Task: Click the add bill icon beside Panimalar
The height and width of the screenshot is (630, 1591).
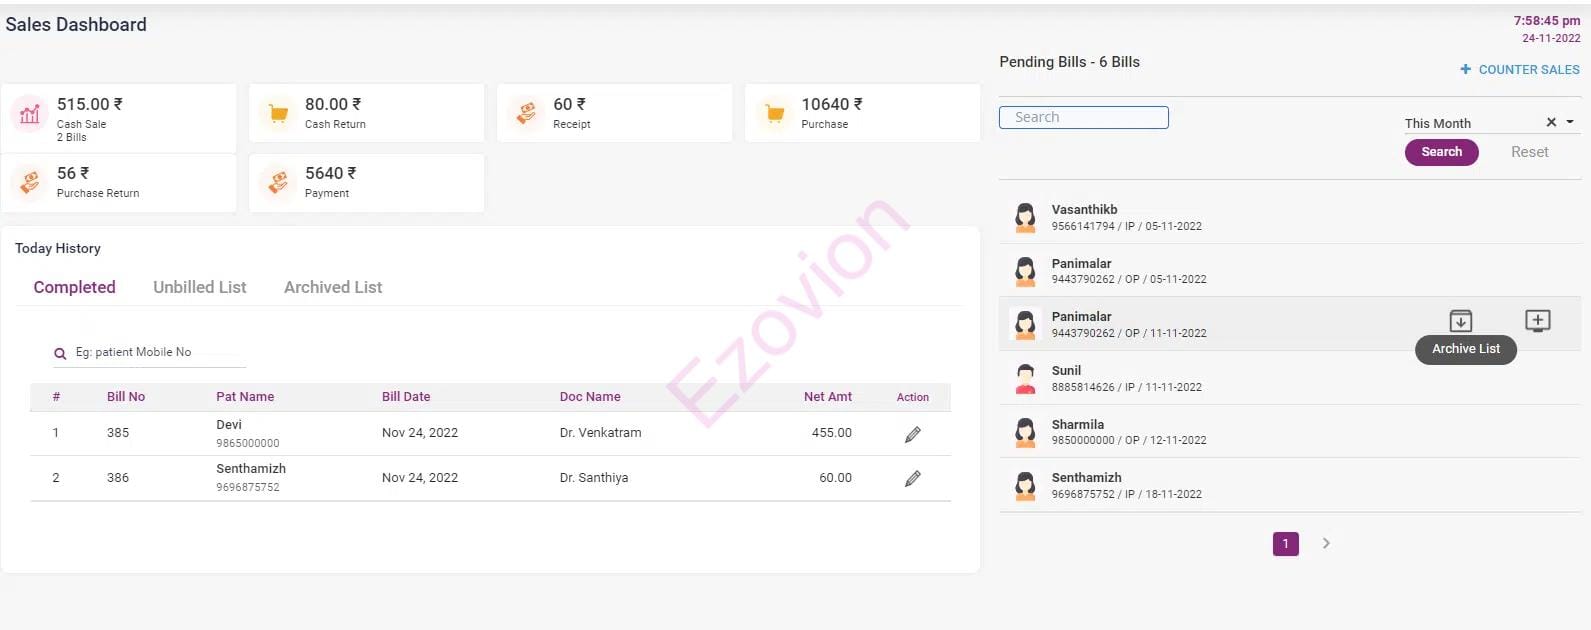Action: pyautogui.click(x=1537, y=321)
